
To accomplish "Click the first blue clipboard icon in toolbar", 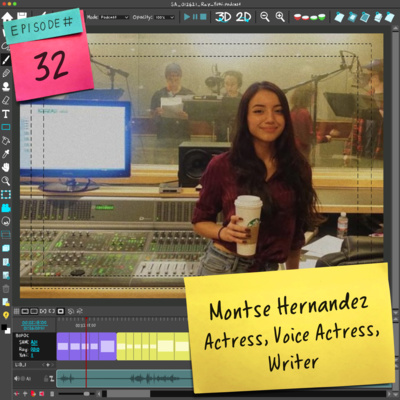I will click(339, 17).
